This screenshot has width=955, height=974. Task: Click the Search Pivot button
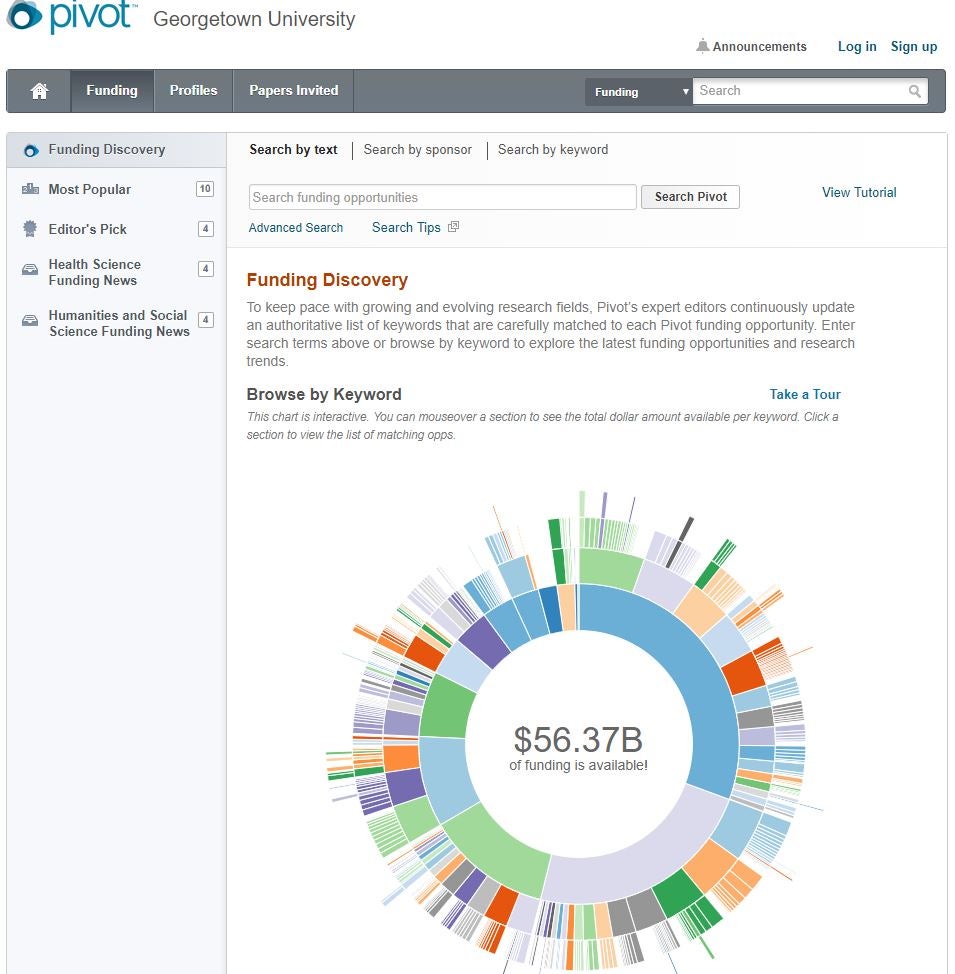click(x=690, y=197)
